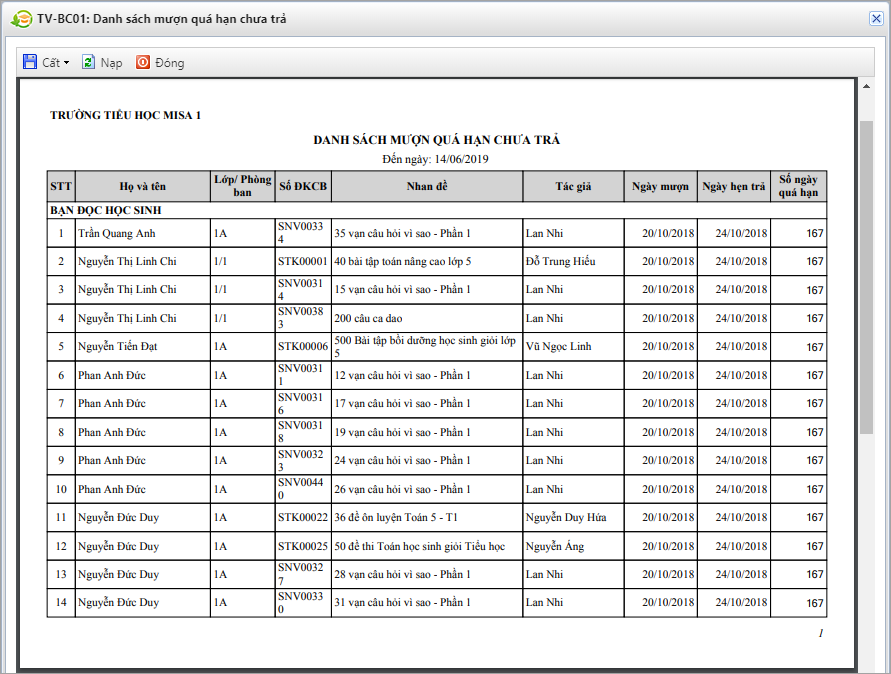Image resolution: width=891 pixels, height=674 pixels.
Task: Click title 15 vạn câu hỏi vì sao
Action: 402,289
